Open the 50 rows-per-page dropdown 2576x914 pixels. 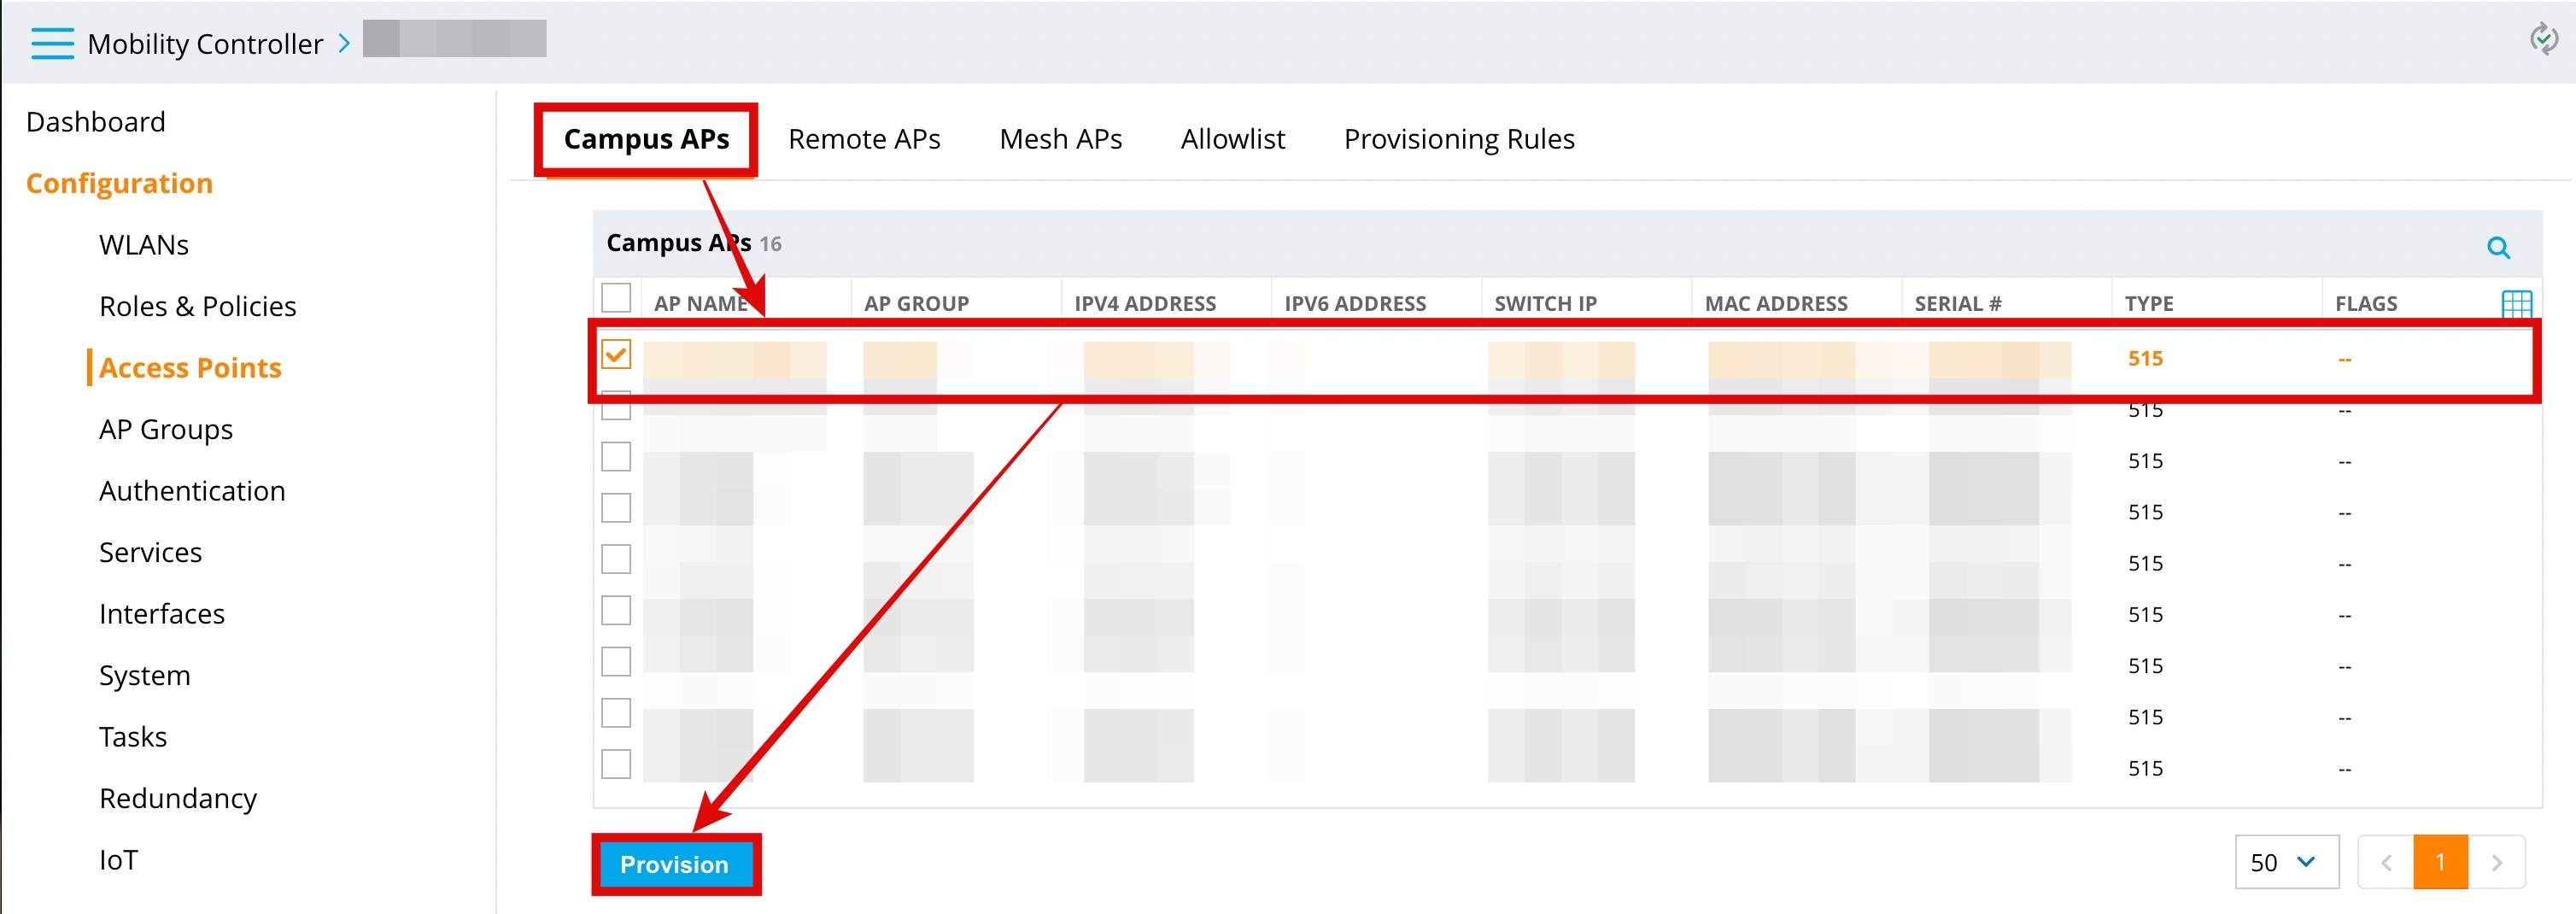(x=2286, y=862)
